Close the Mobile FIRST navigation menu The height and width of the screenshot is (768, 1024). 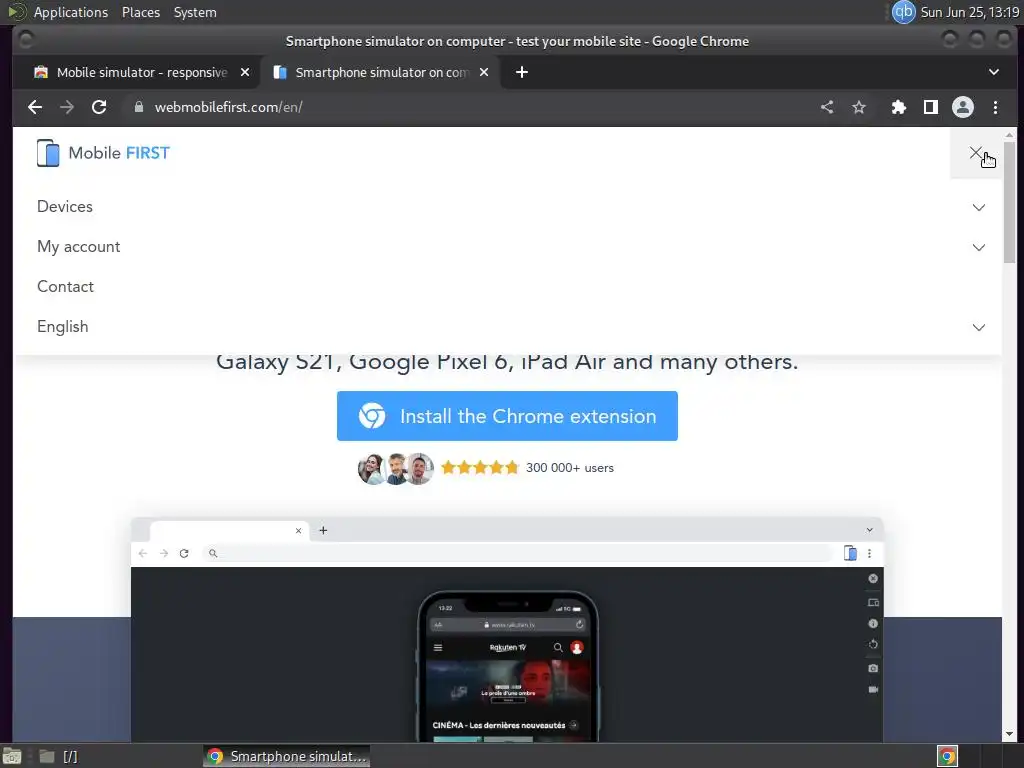(976, 153)
